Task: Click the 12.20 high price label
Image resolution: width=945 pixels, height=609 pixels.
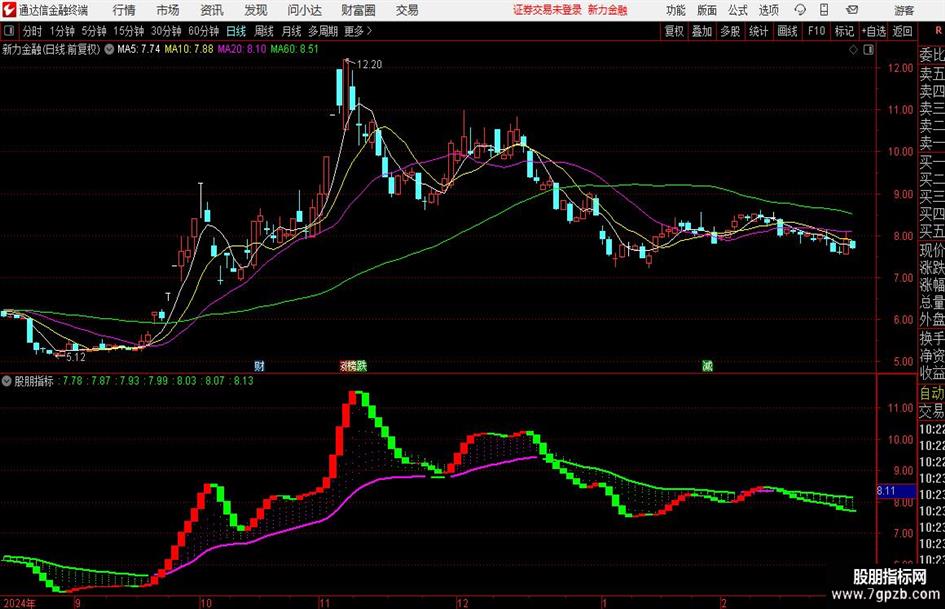Action: 369,65
